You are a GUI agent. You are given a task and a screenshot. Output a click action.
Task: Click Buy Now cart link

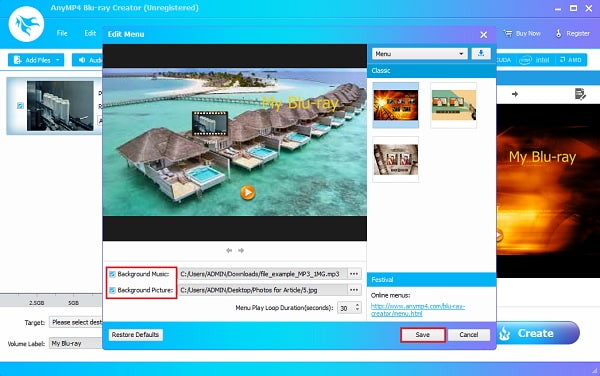coord(522,34)
